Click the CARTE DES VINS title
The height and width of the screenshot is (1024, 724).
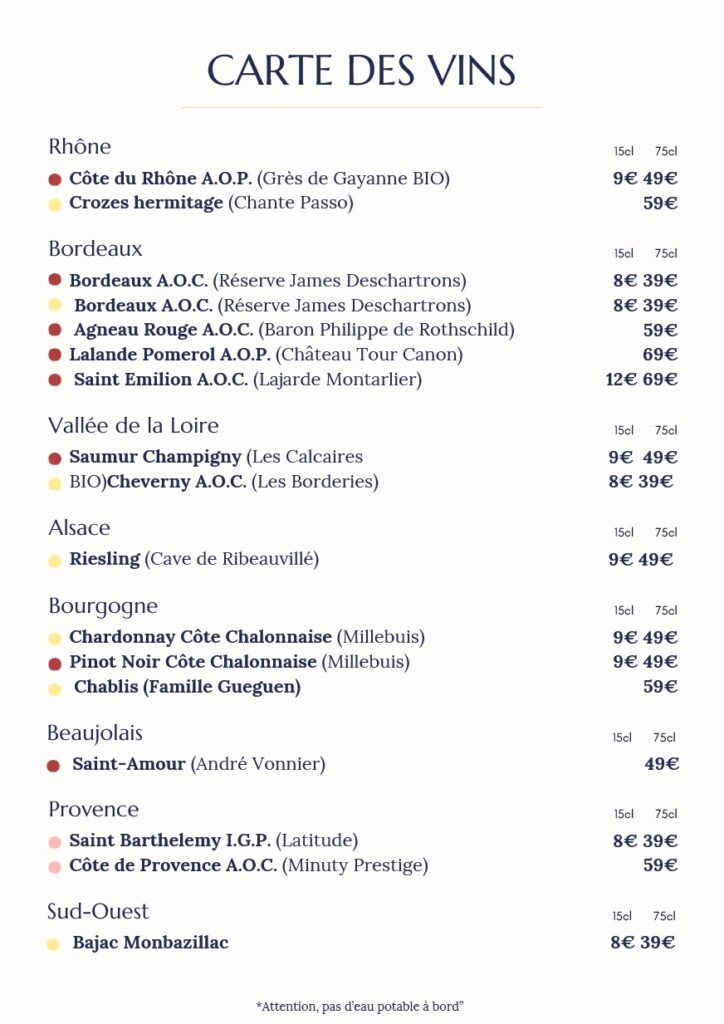361,71
